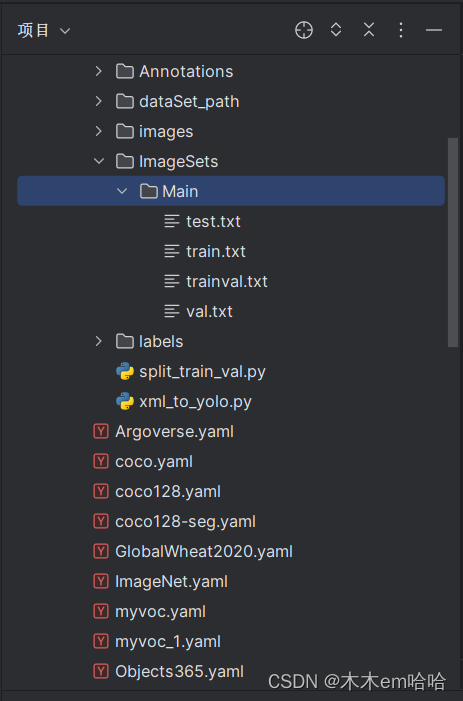Collapse the Main folder chevron
Viewport: 463px width, 701px height.
[122, 191]
